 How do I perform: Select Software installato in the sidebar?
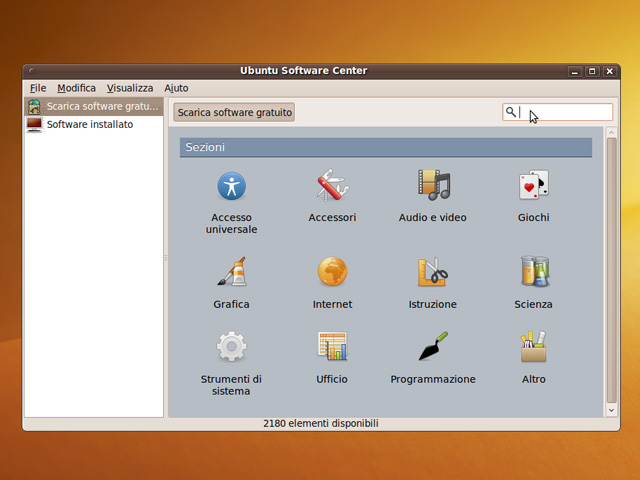click(x=89, y=125)
